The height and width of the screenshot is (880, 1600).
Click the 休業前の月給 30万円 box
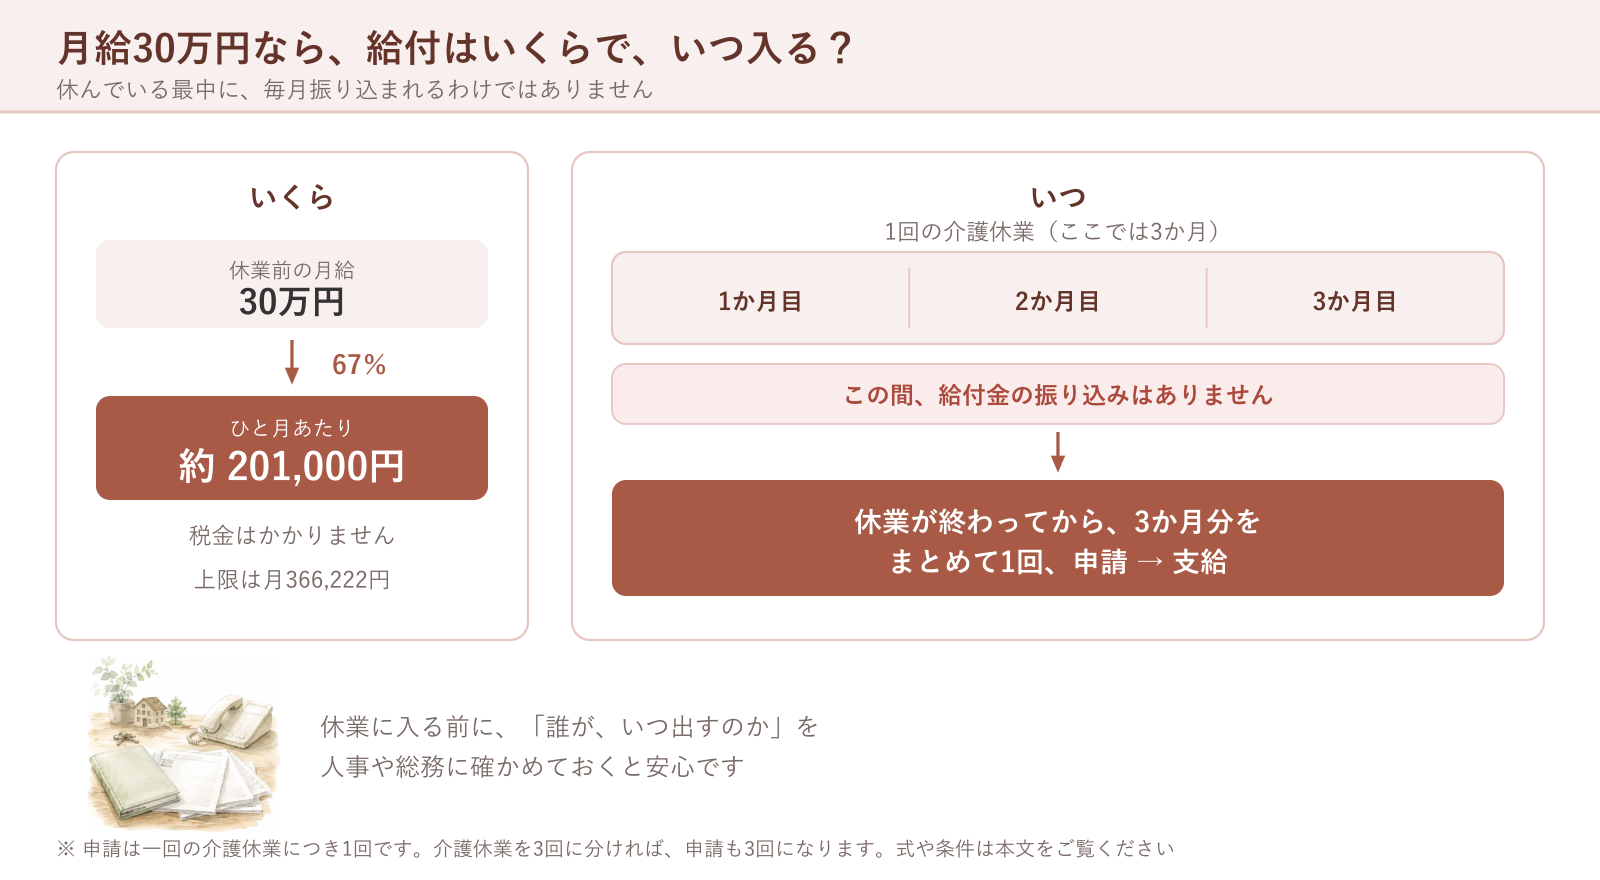click(292, 284)
